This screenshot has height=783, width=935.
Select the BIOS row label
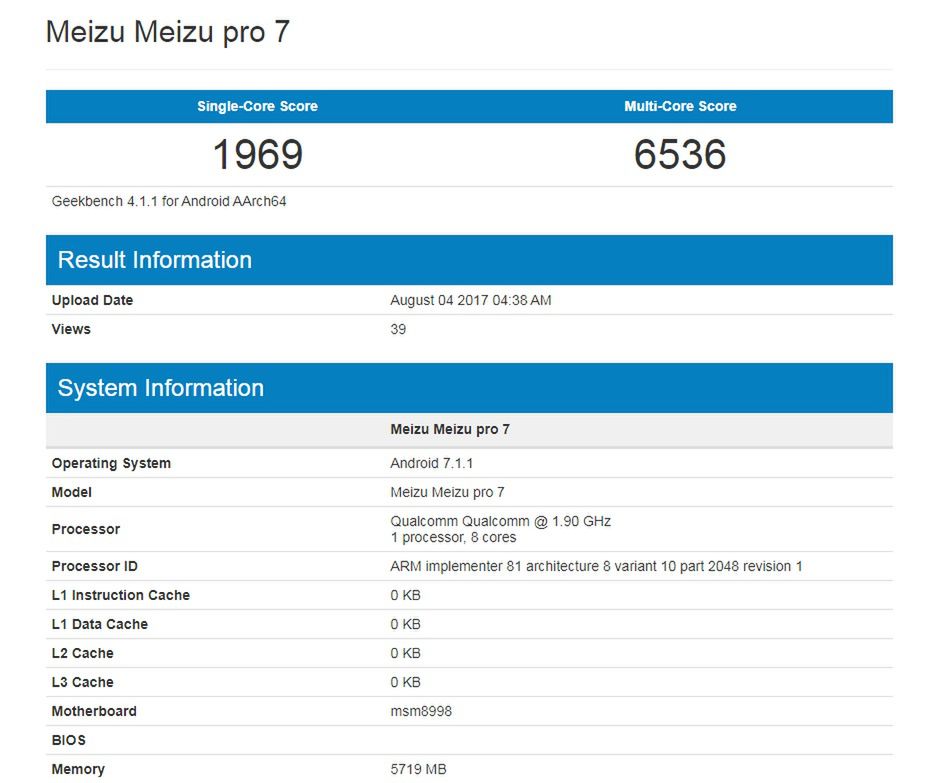click(69, 740)
